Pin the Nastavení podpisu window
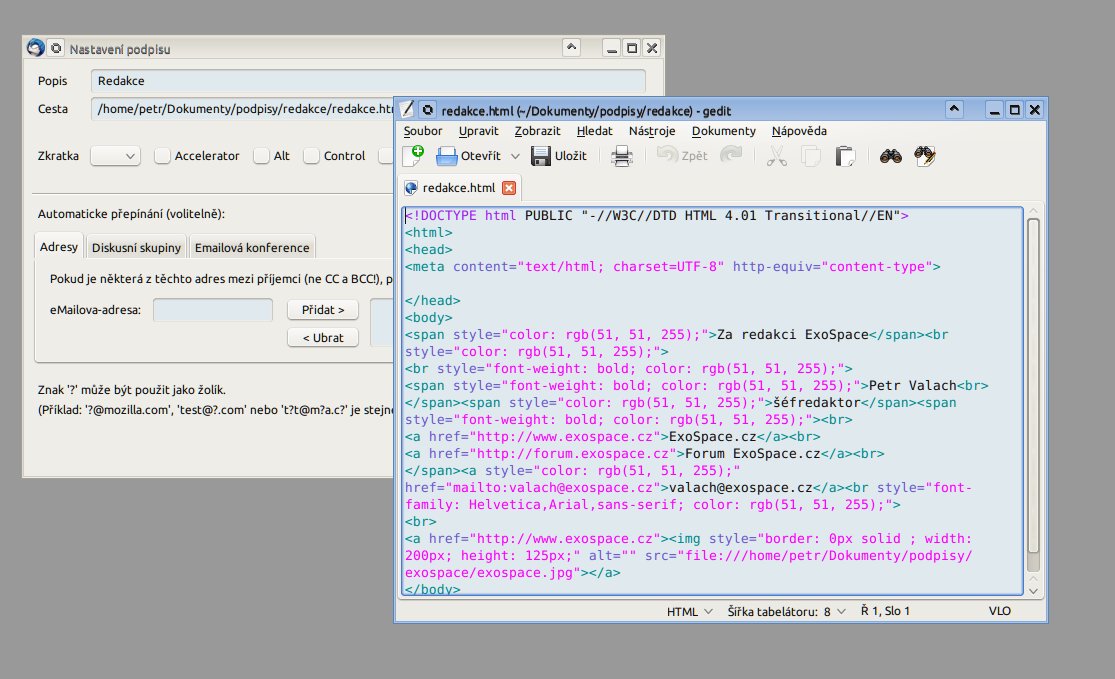This screenshot has height=679, width=1115. pos(55,48)
